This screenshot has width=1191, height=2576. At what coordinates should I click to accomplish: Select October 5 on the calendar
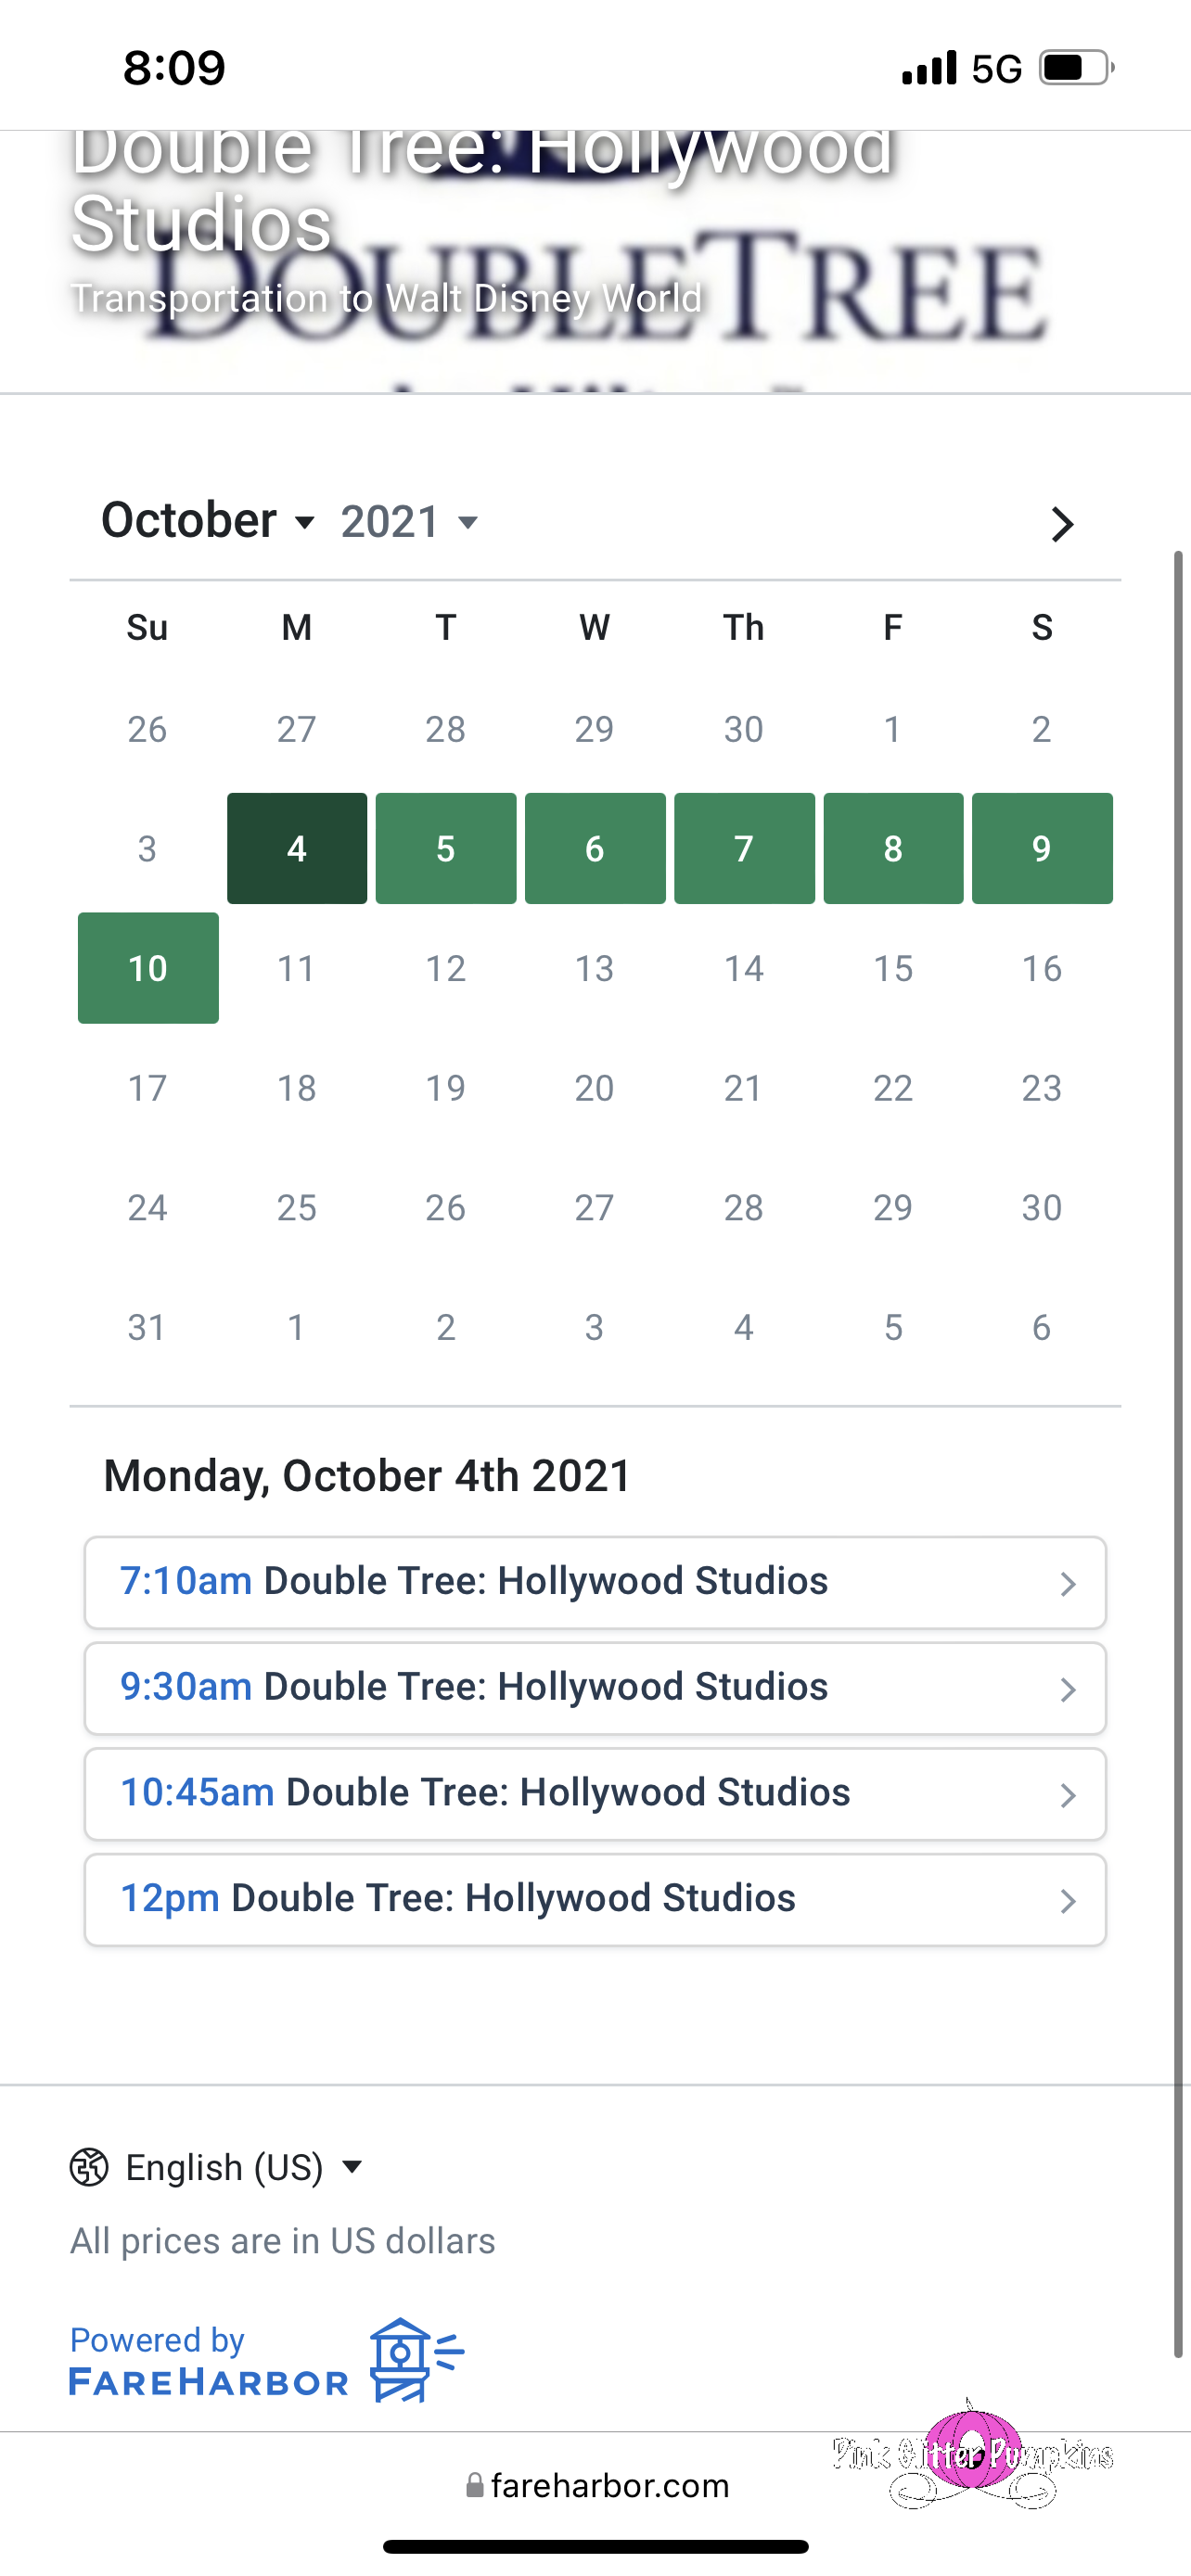[446, 848]
